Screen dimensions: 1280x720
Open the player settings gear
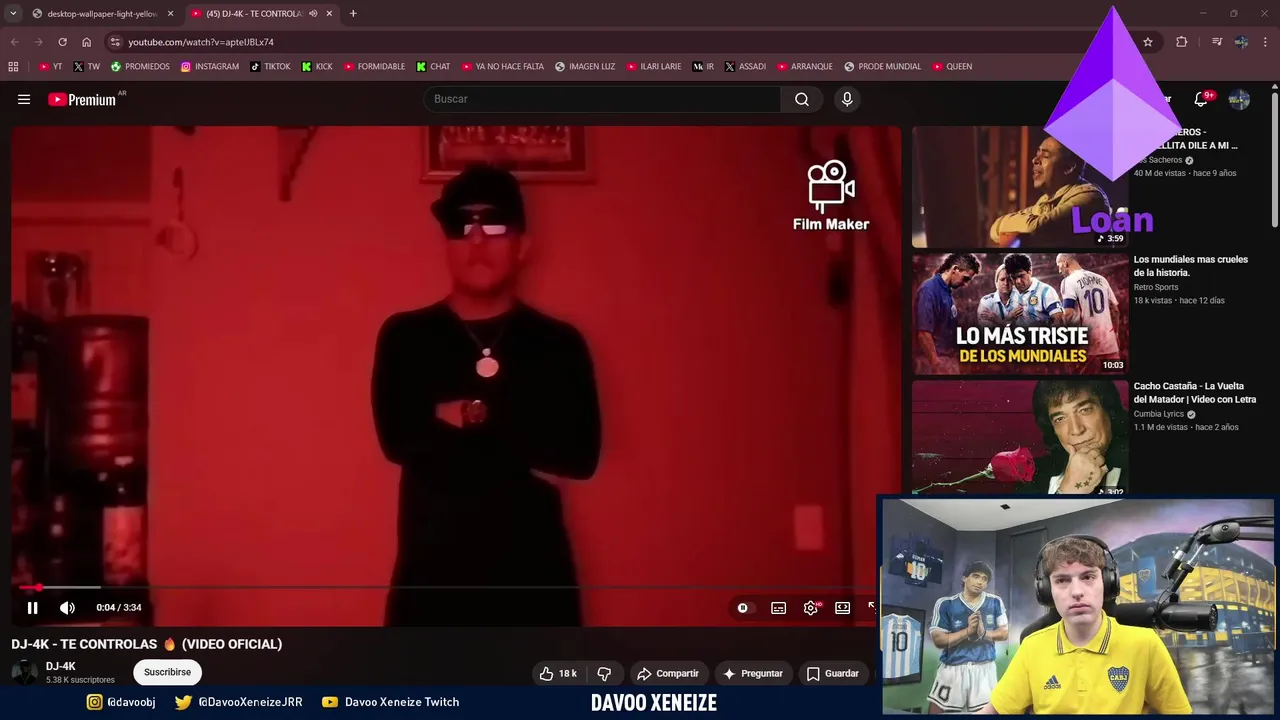tap(811, 607)
